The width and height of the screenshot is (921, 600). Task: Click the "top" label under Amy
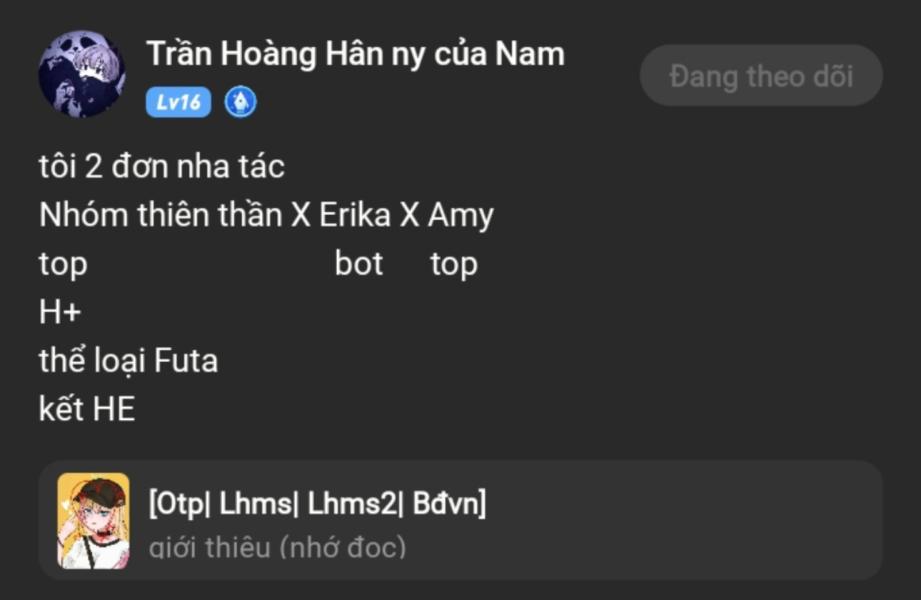click(454, 264)
